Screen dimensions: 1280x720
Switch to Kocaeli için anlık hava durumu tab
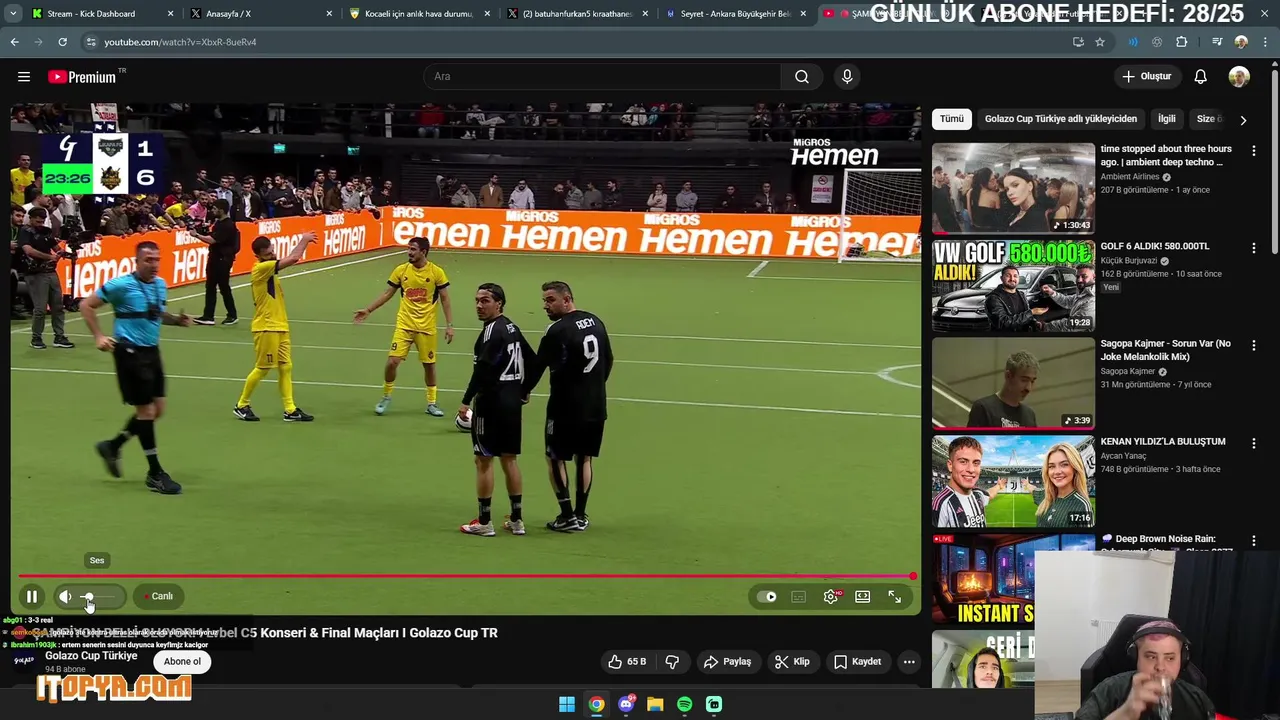(x=418, y=14)
